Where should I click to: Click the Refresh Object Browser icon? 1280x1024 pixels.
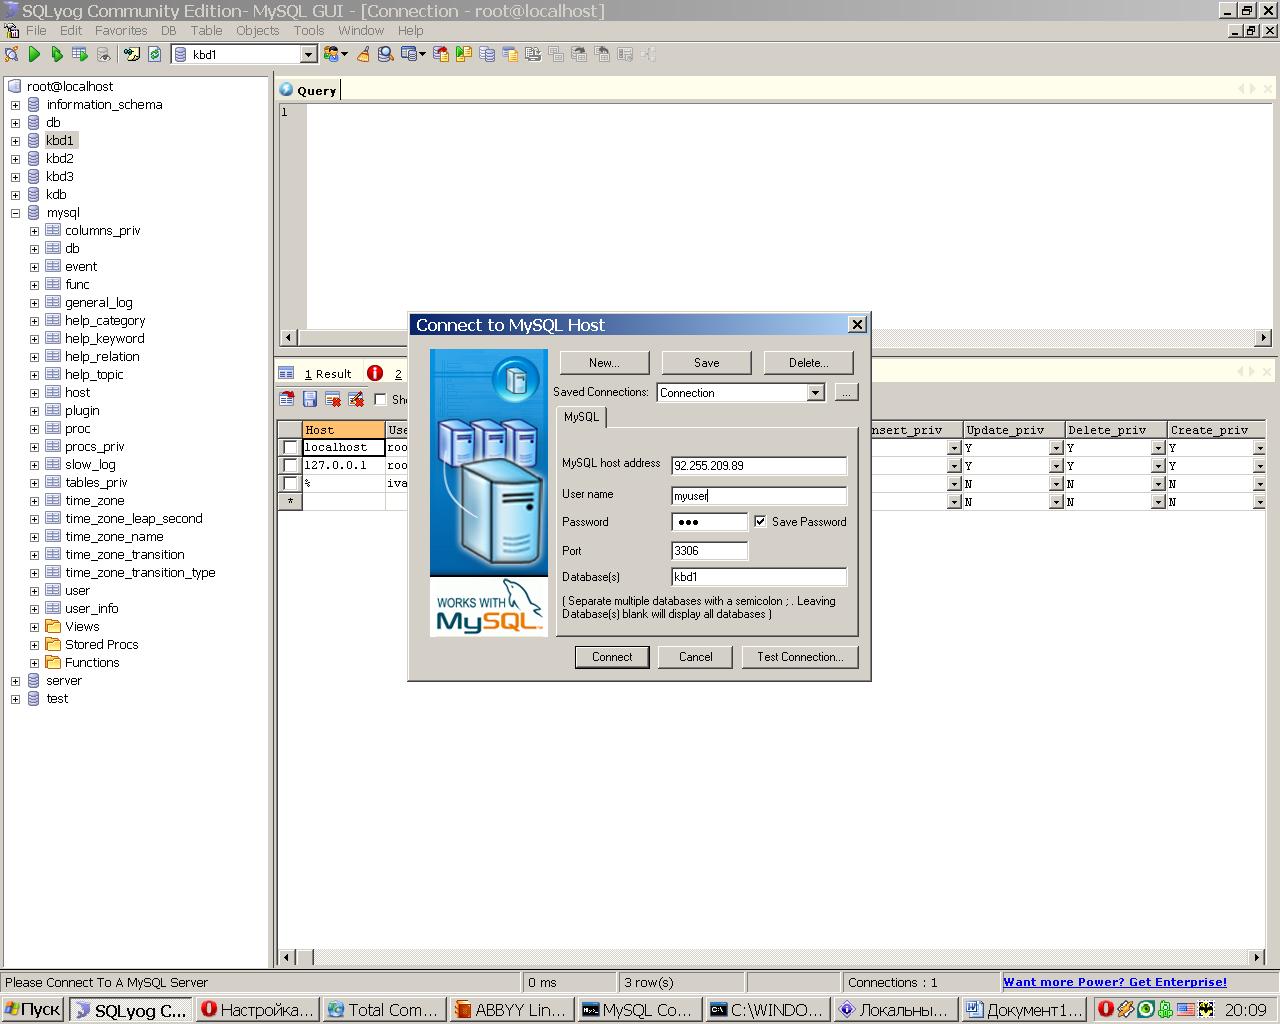pyautogui.click(x=154, y=55)
